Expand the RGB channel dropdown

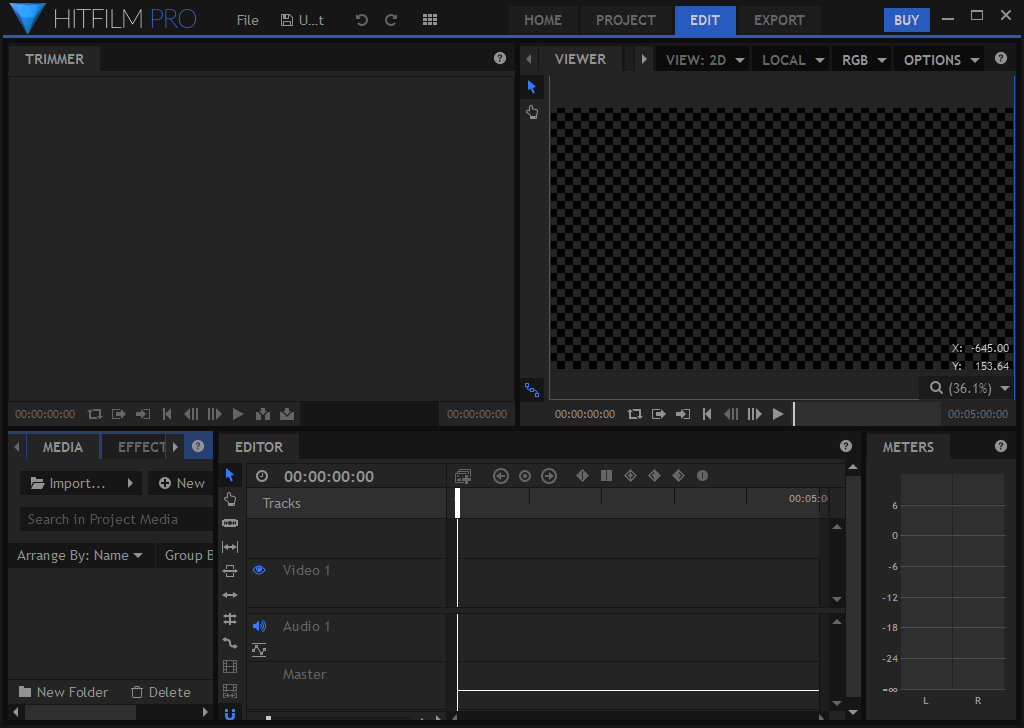(865, 60)
